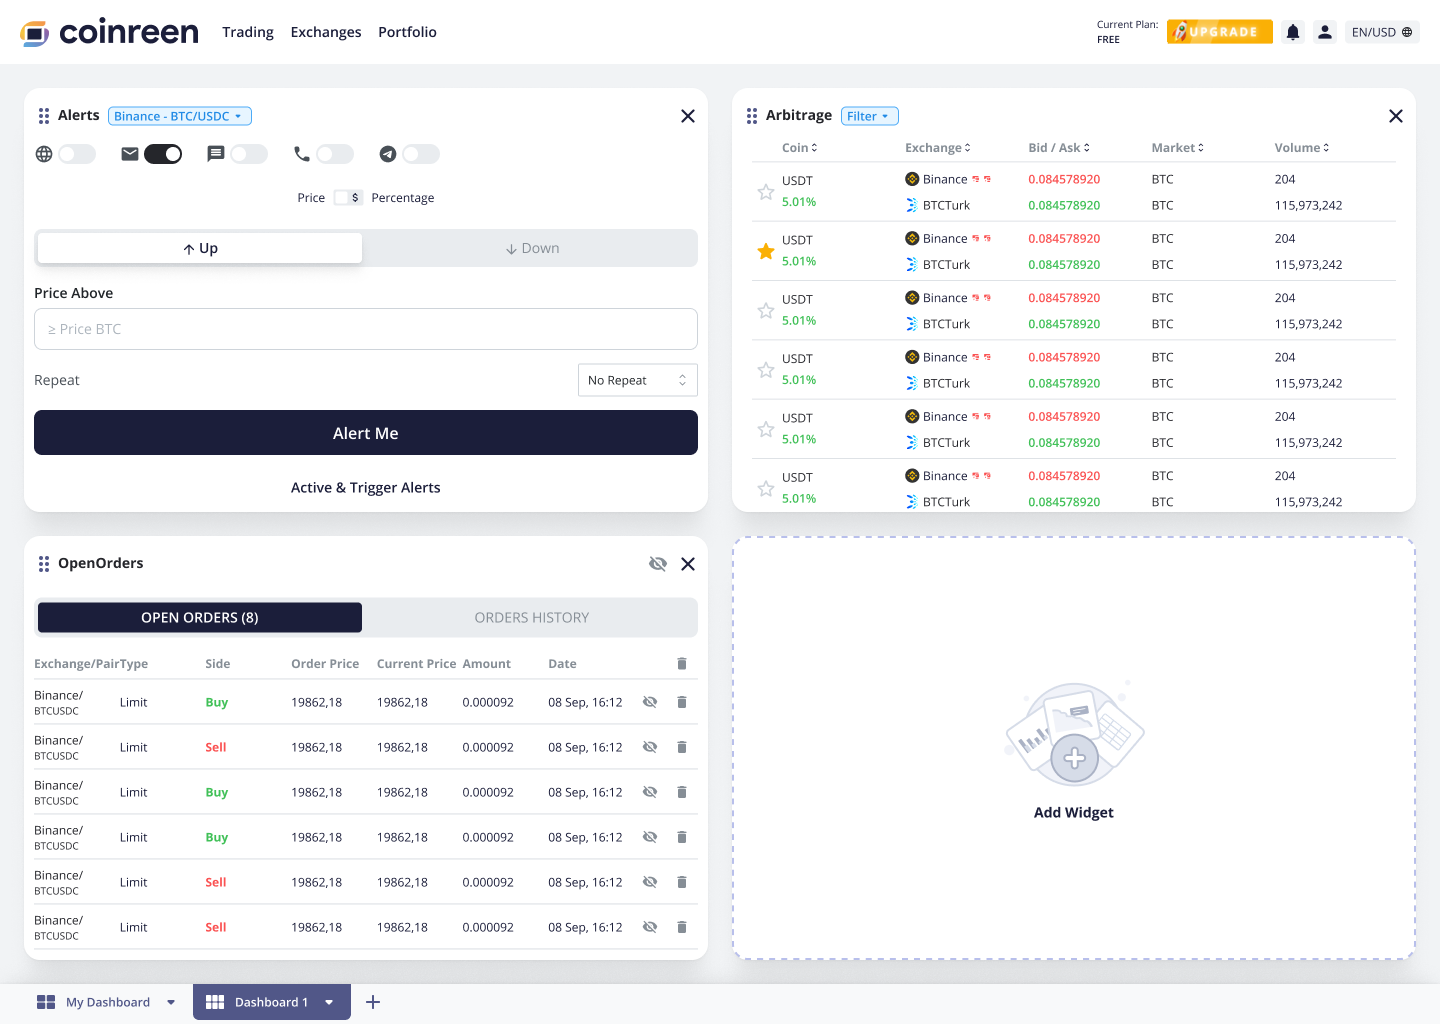
Task: Hide the fourth row Buy order
Action: point(650,837)
